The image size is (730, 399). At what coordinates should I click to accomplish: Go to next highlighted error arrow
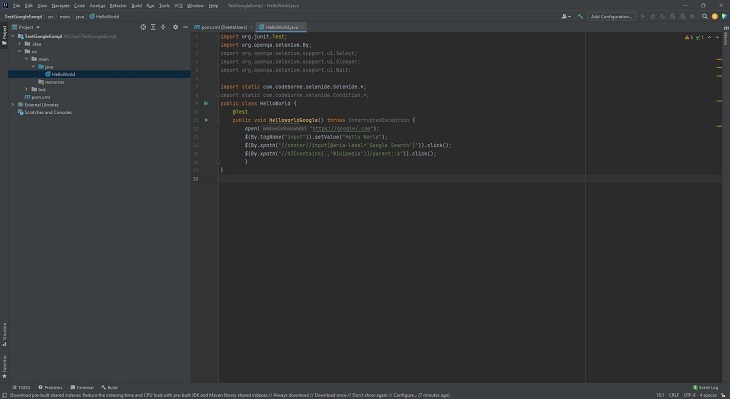717,37
